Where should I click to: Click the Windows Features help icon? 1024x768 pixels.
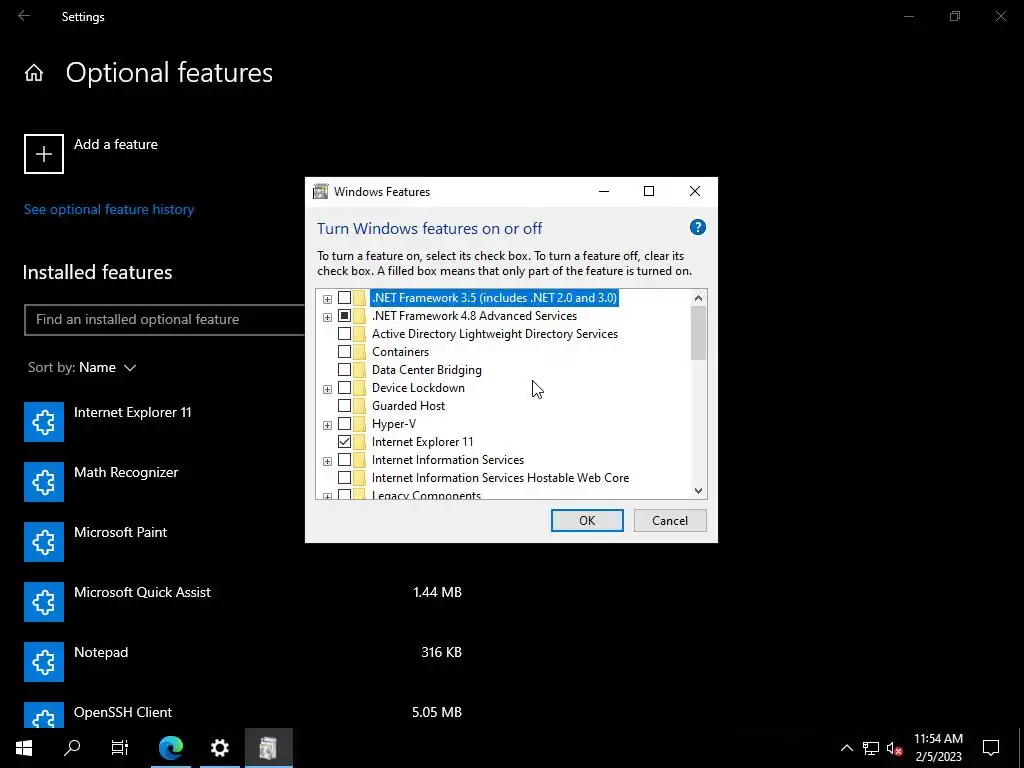coord(697,227)
